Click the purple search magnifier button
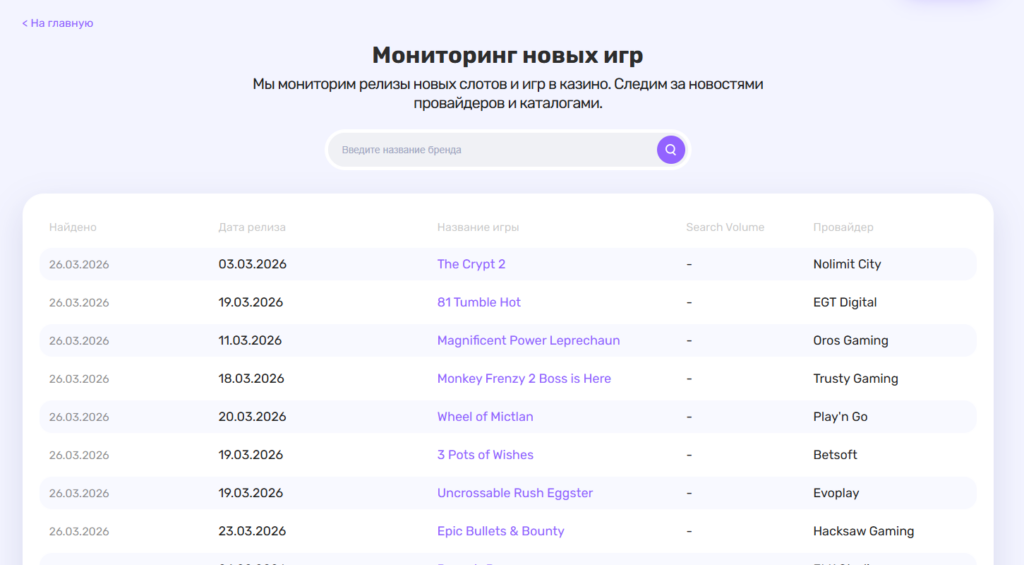The height and width of the screenshot is (565, 1024). click(x=671, y=150)
